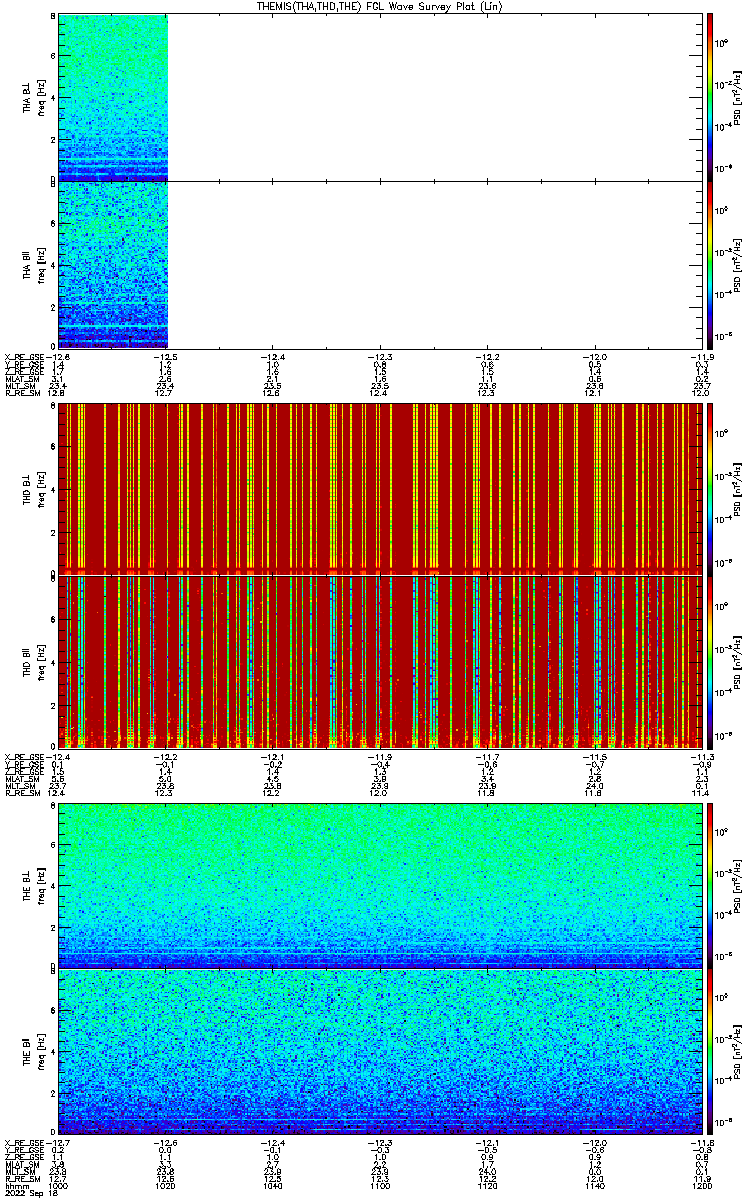Click the 1040 time tick label
750x1200 pixels.
pos(273,1185)
